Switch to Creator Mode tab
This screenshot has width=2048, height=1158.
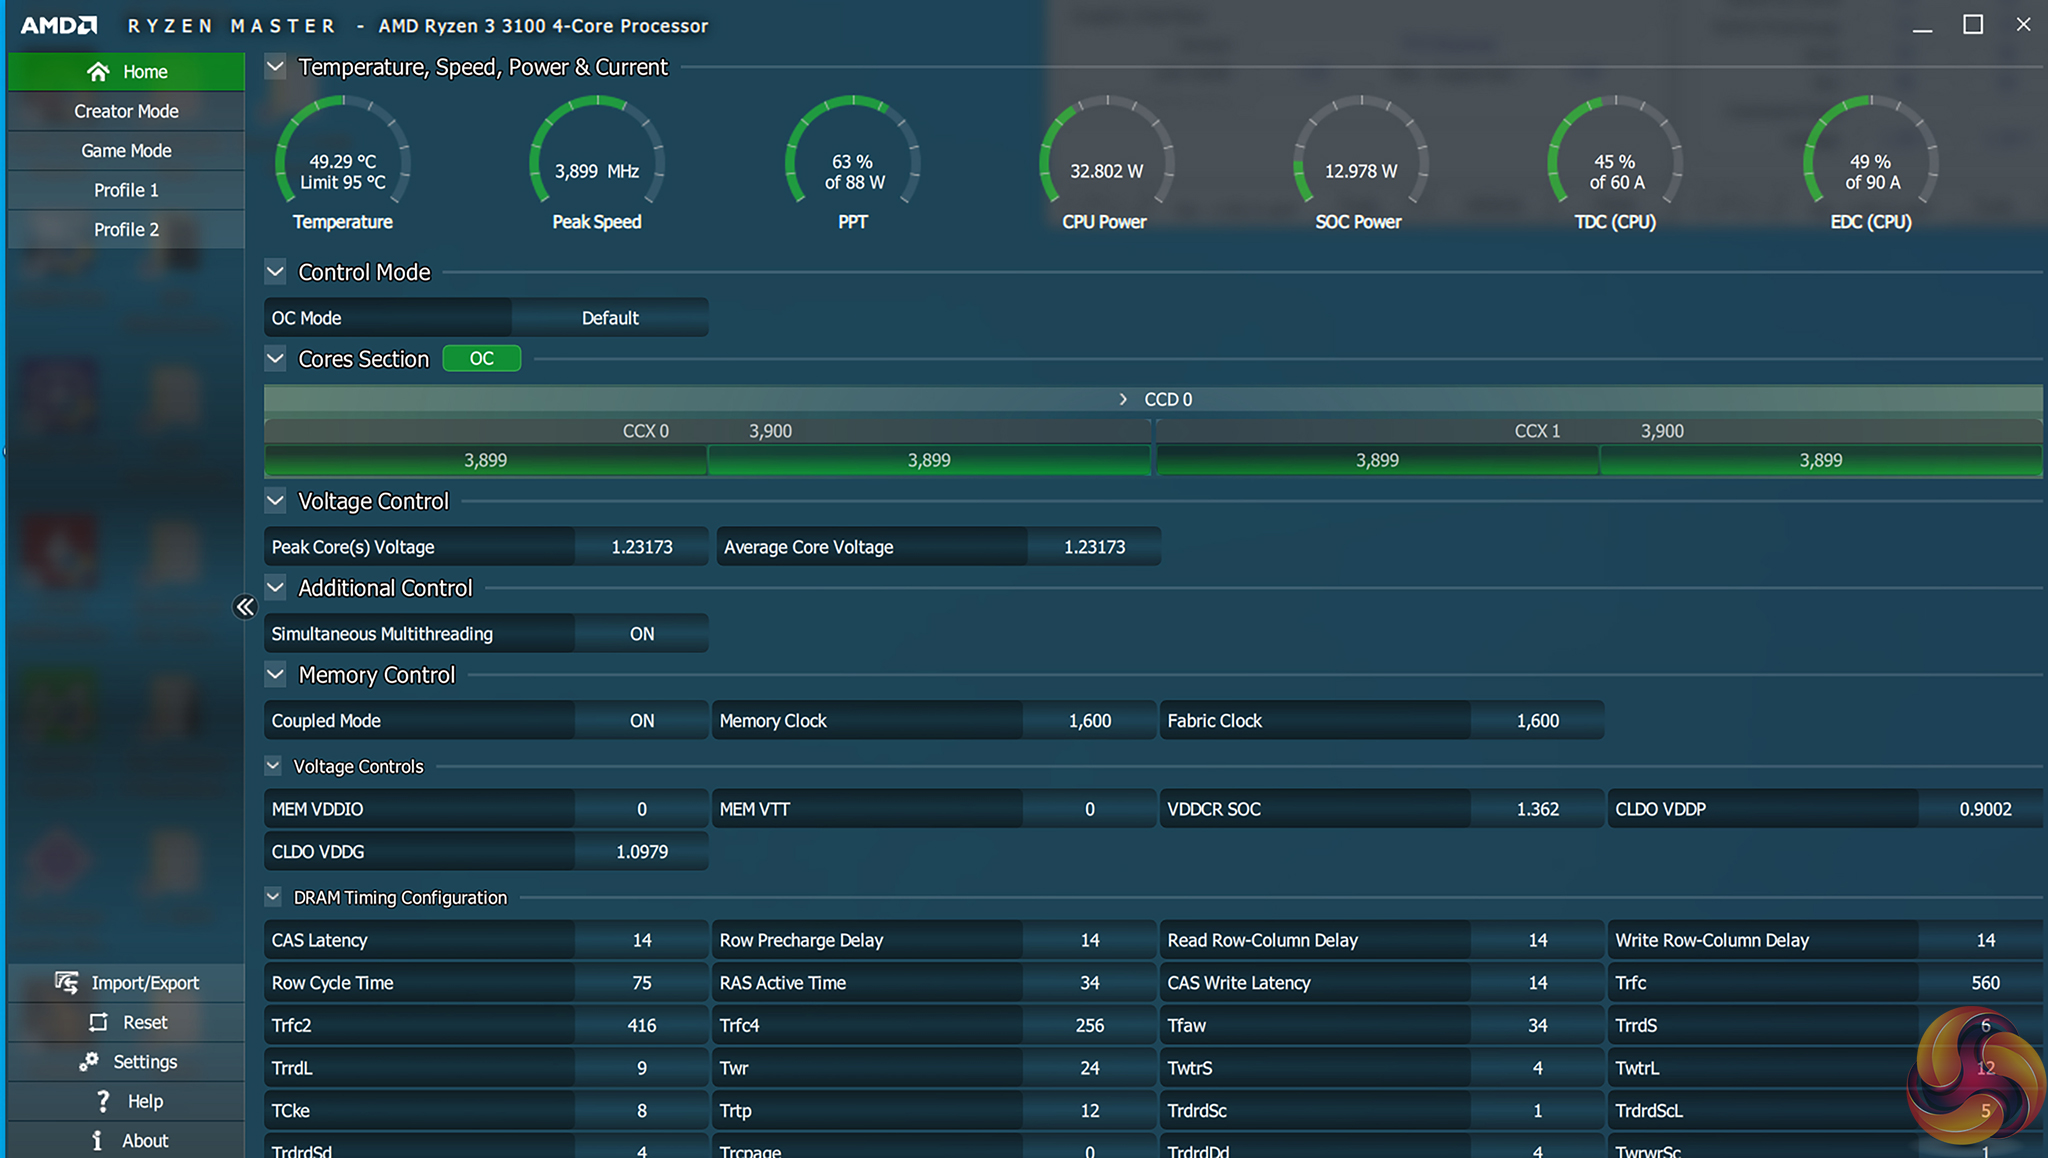coord(126,111)
